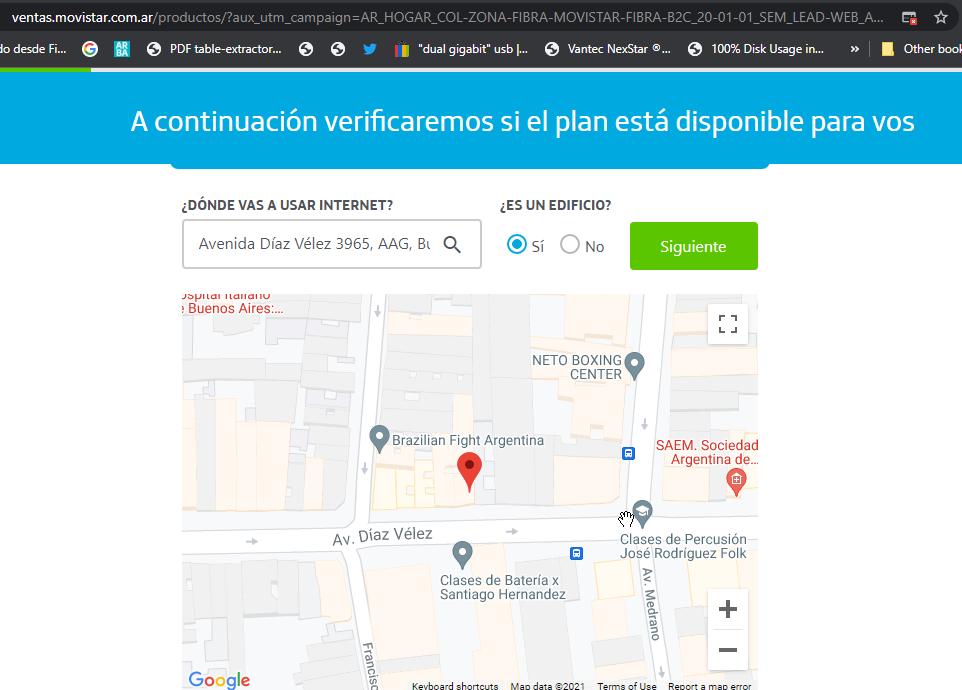Open the 100% Disk Usage bookmark

pos(756,49)
